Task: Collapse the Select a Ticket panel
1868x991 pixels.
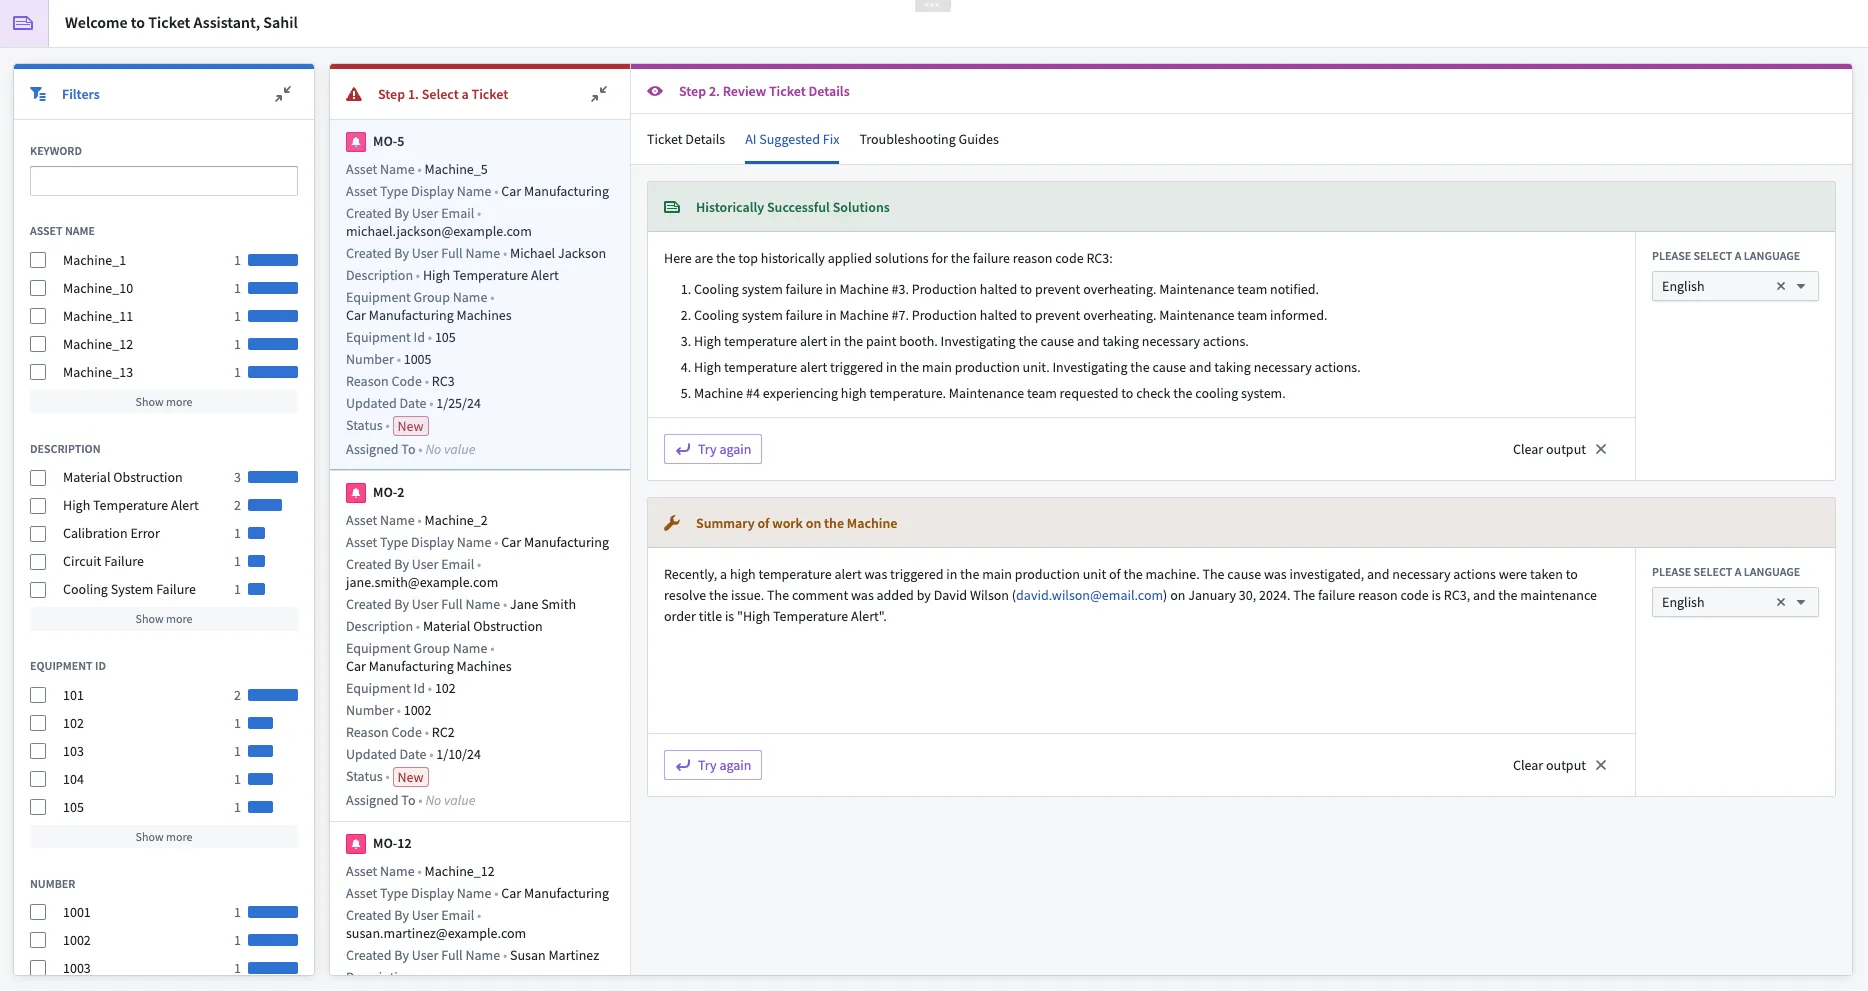Action: pyautogui.click(x=599, y=94)
